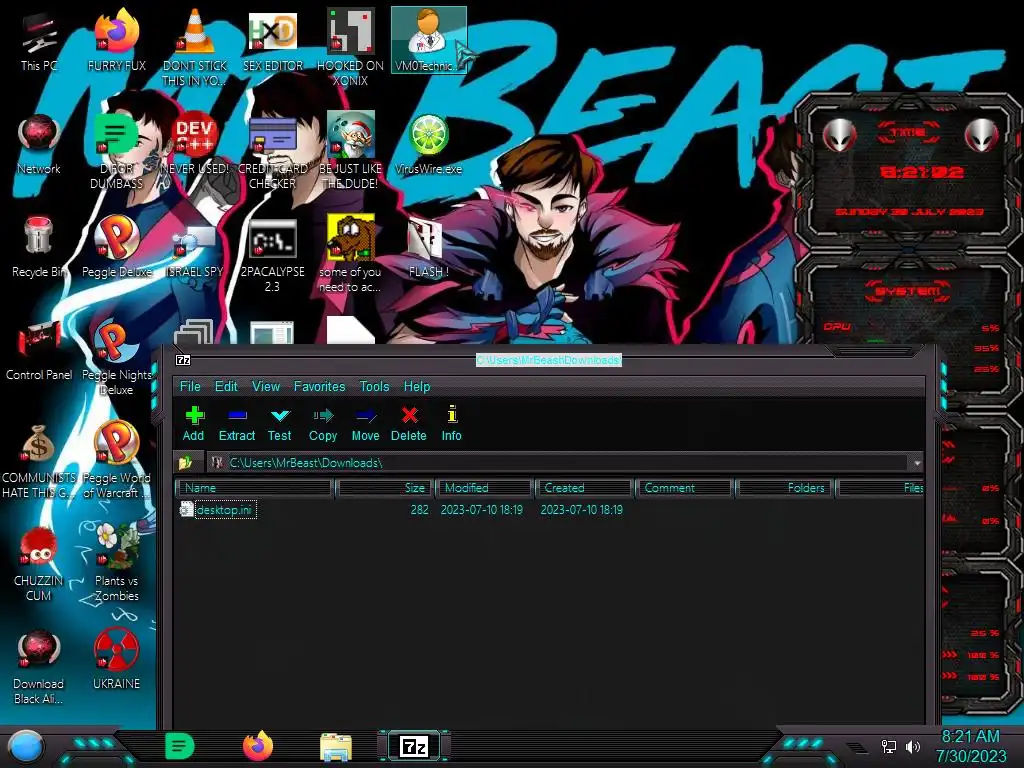Select the UKRAINE radiation icon

(116, 660)
